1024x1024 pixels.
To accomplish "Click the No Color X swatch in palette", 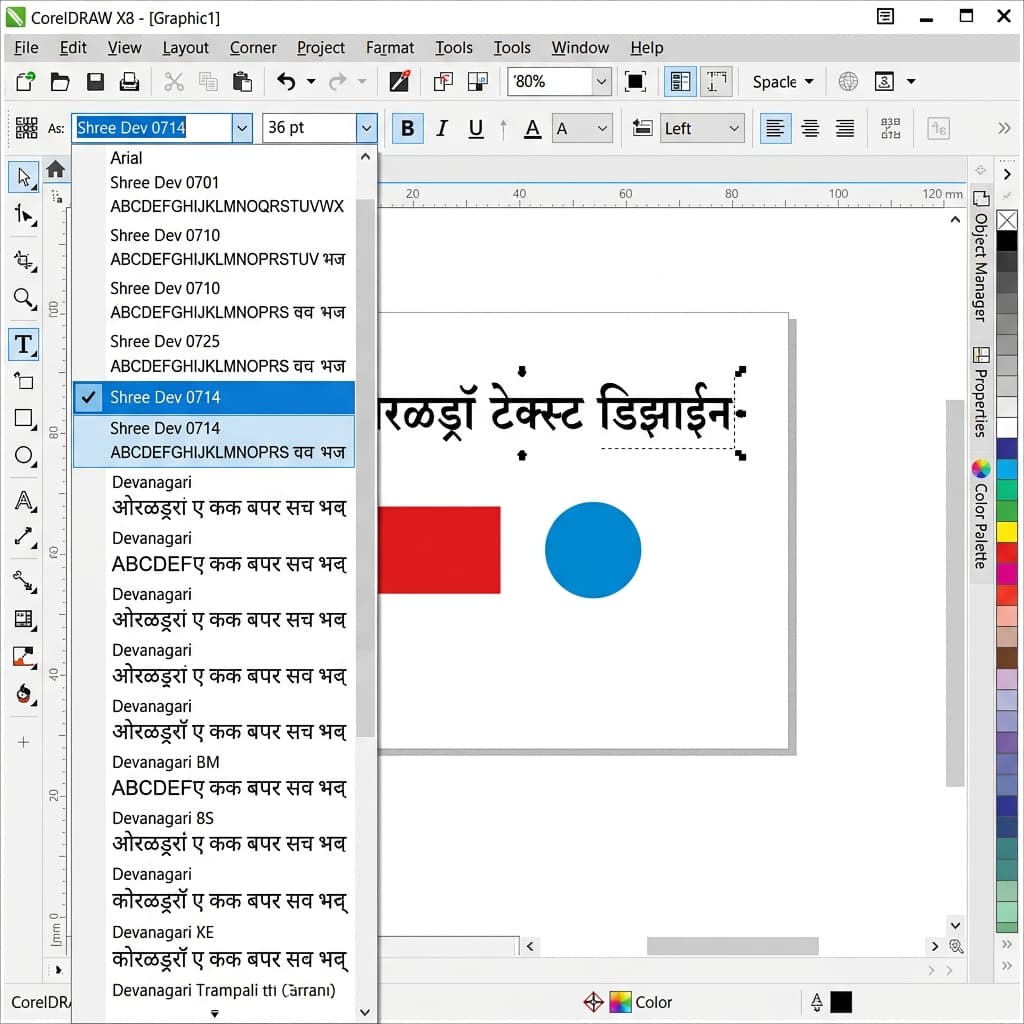I will [1006, 220].
